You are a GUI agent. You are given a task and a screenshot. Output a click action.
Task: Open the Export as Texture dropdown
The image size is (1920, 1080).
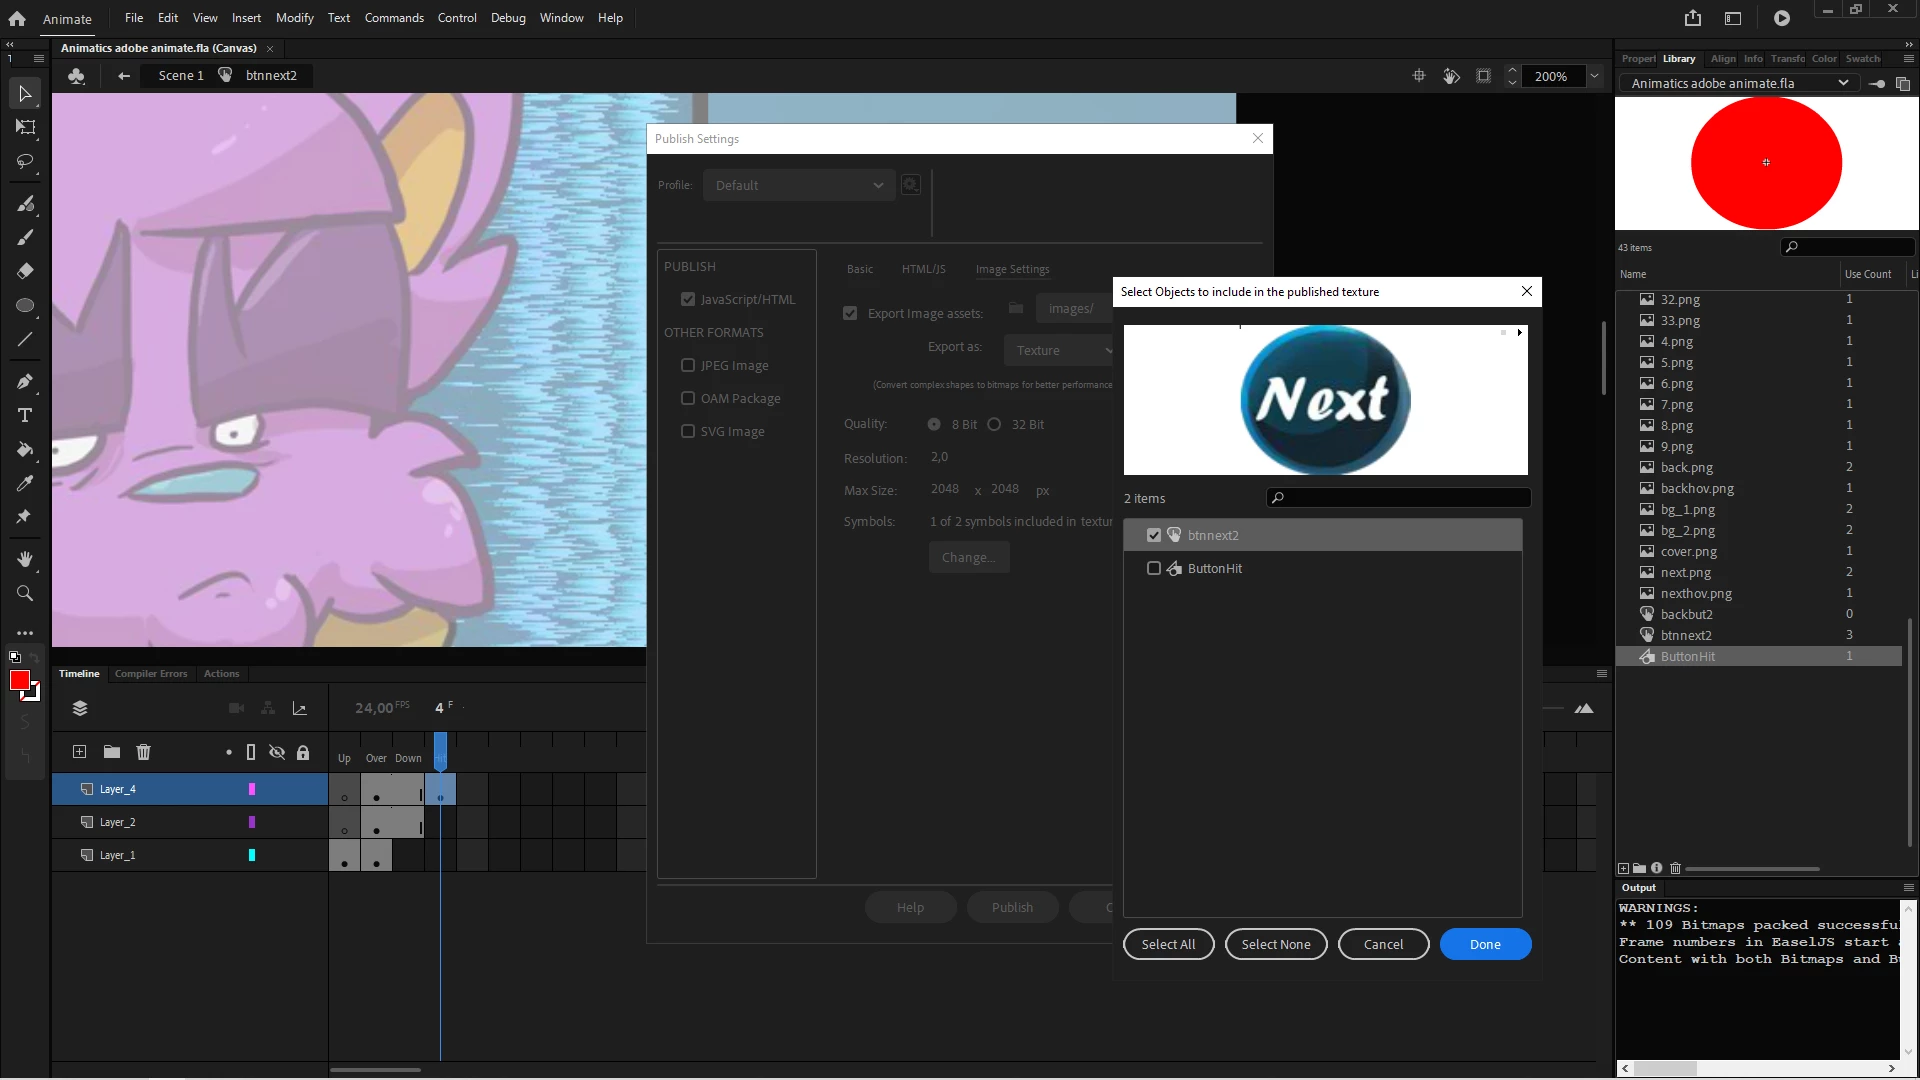pyautogui.click(x=1060, y=350)
